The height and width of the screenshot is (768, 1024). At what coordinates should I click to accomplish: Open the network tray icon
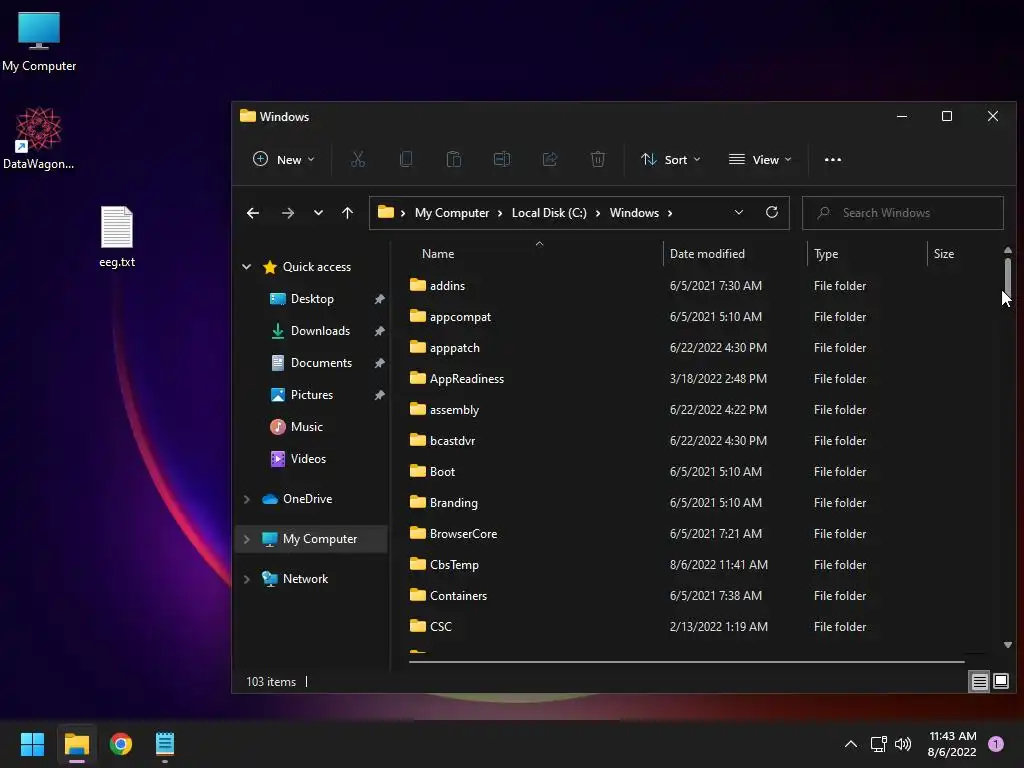878,744
